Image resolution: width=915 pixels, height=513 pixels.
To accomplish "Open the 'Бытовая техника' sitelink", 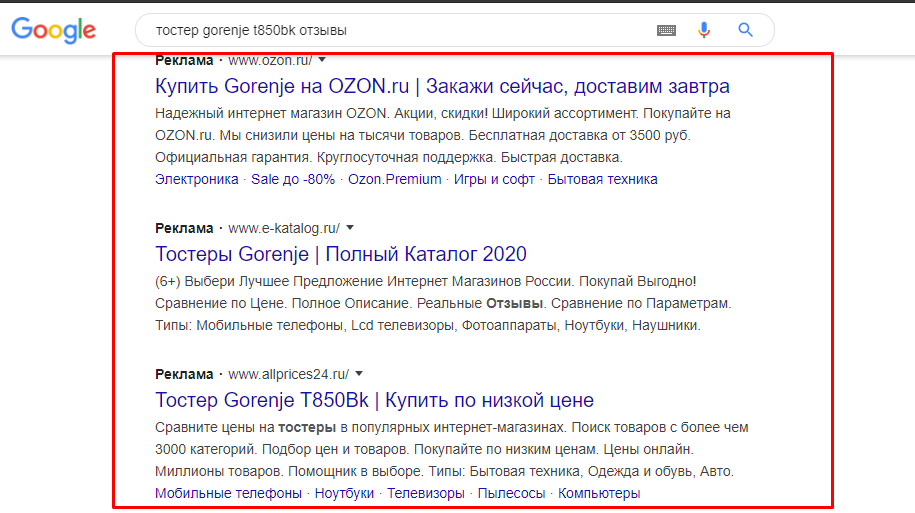I will click(602, 179).
